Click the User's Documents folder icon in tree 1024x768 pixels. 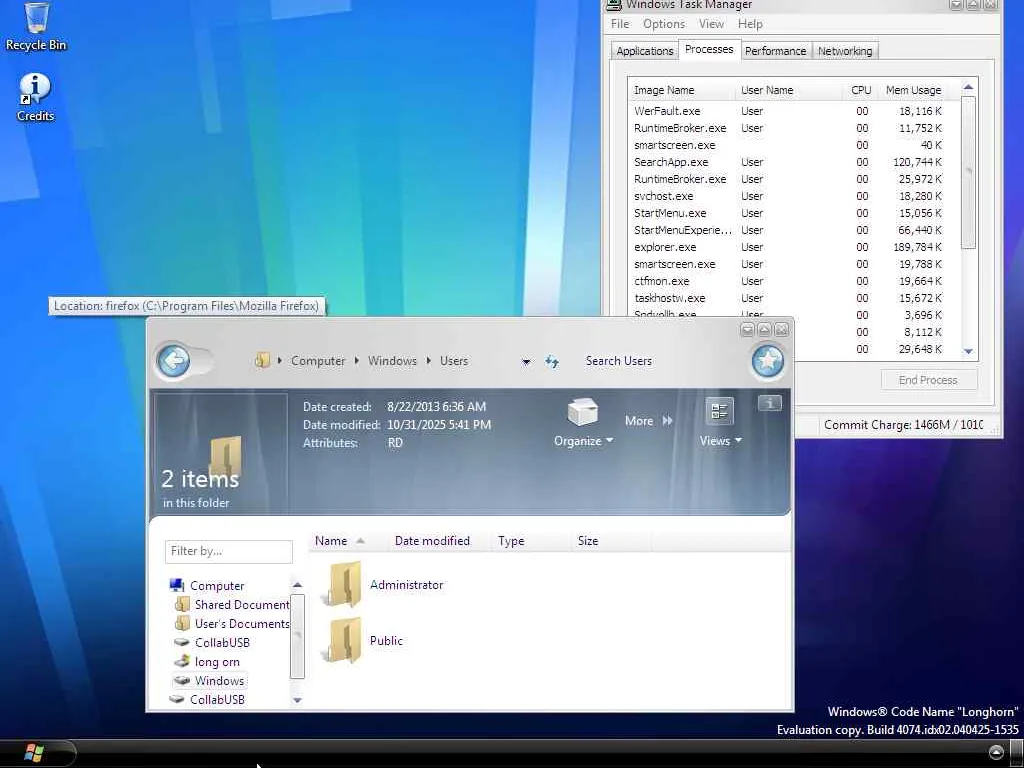click(x=183, y=623)
